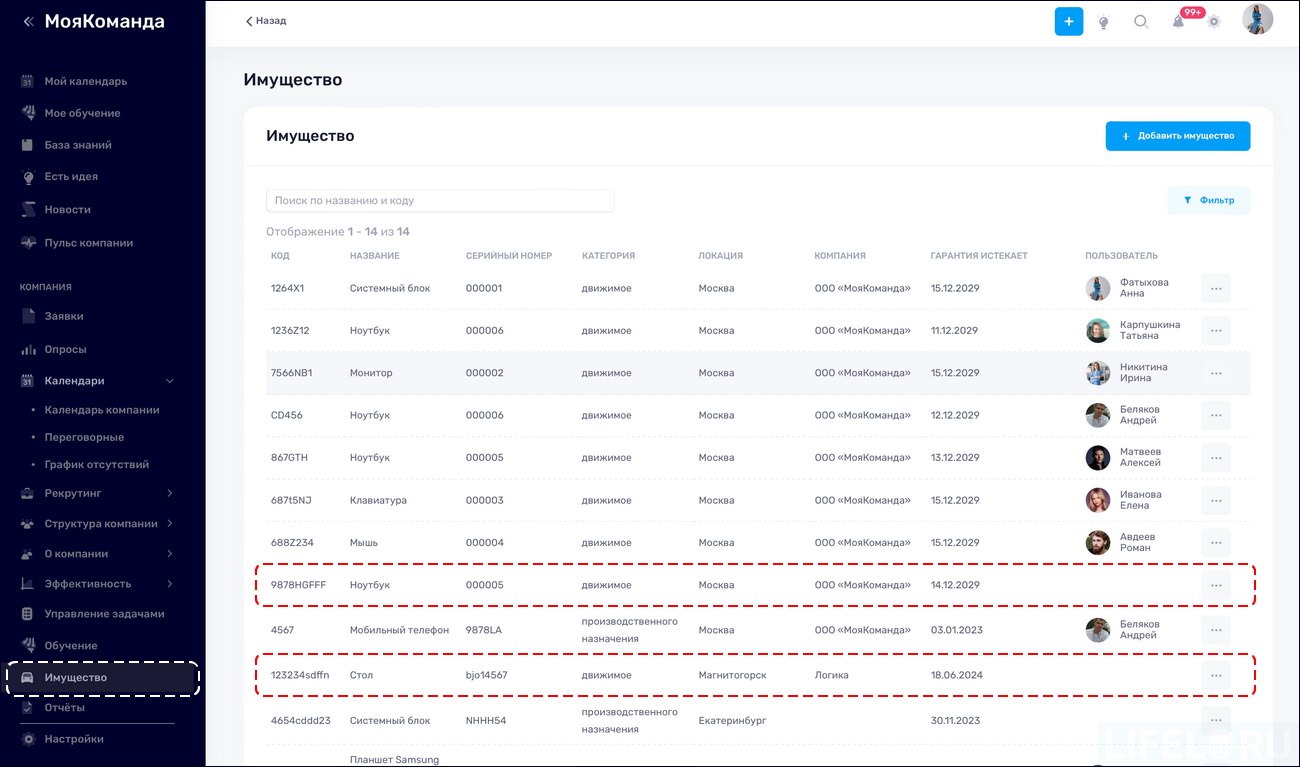The height and width of the screenshot is (768, 1300).
Task: Click the gear settings icon in header
Action: (x=1214, y=20)
